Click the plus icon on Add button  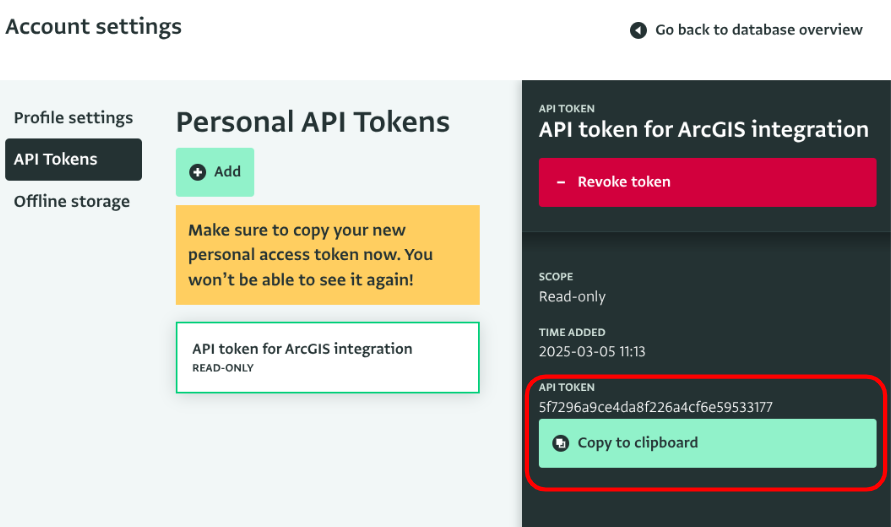(x=198, y=172)
